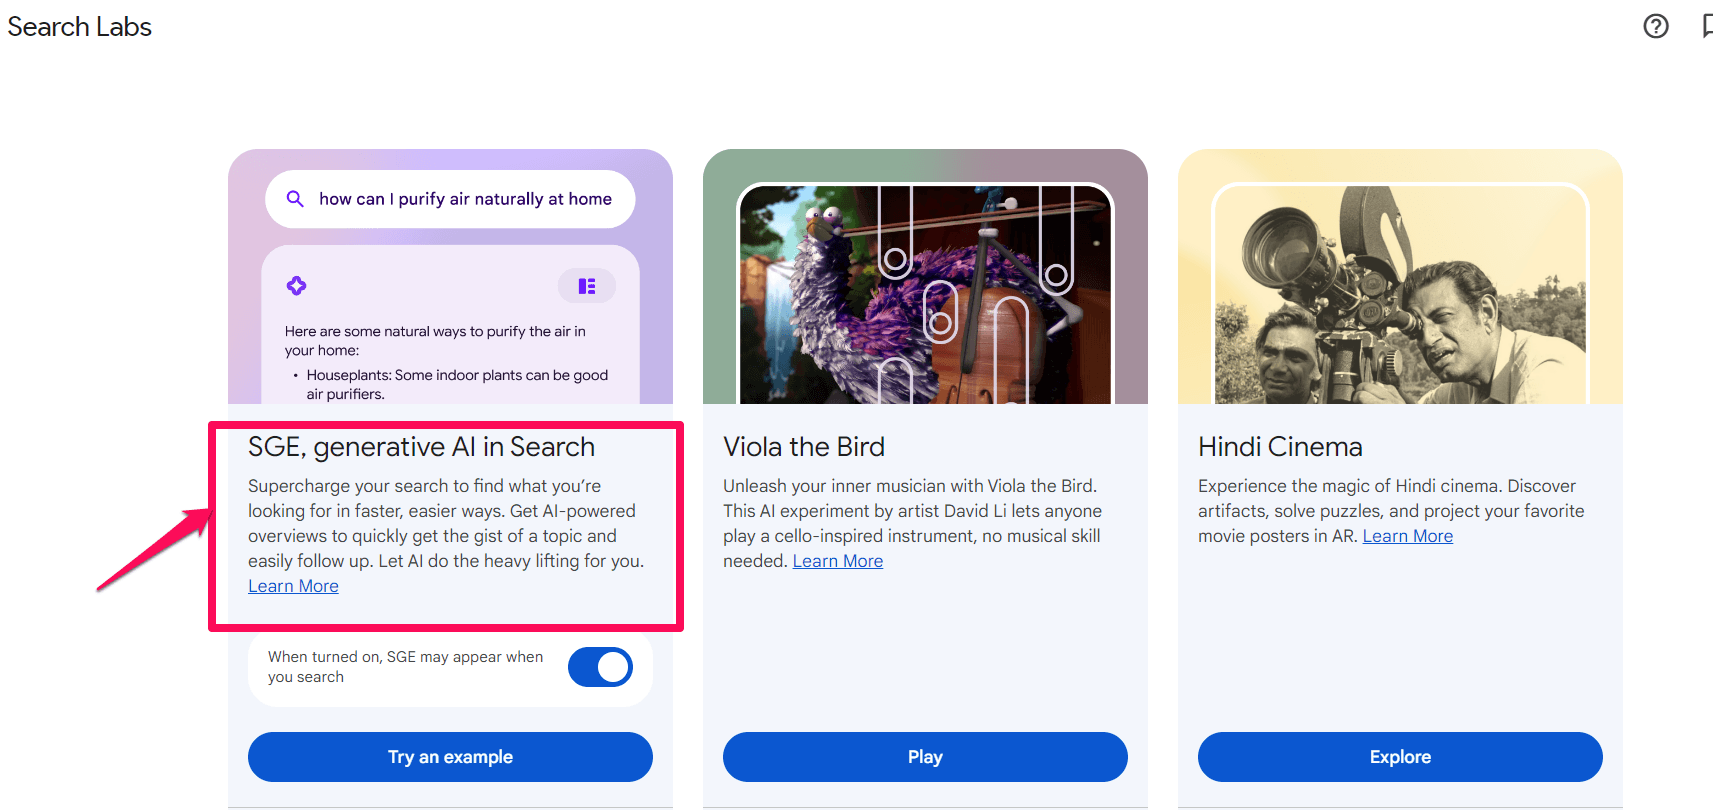Viewport: 1713px width, 810px height.
Task: Click the layout view icon in SGE preview
Action: (587, 286)
